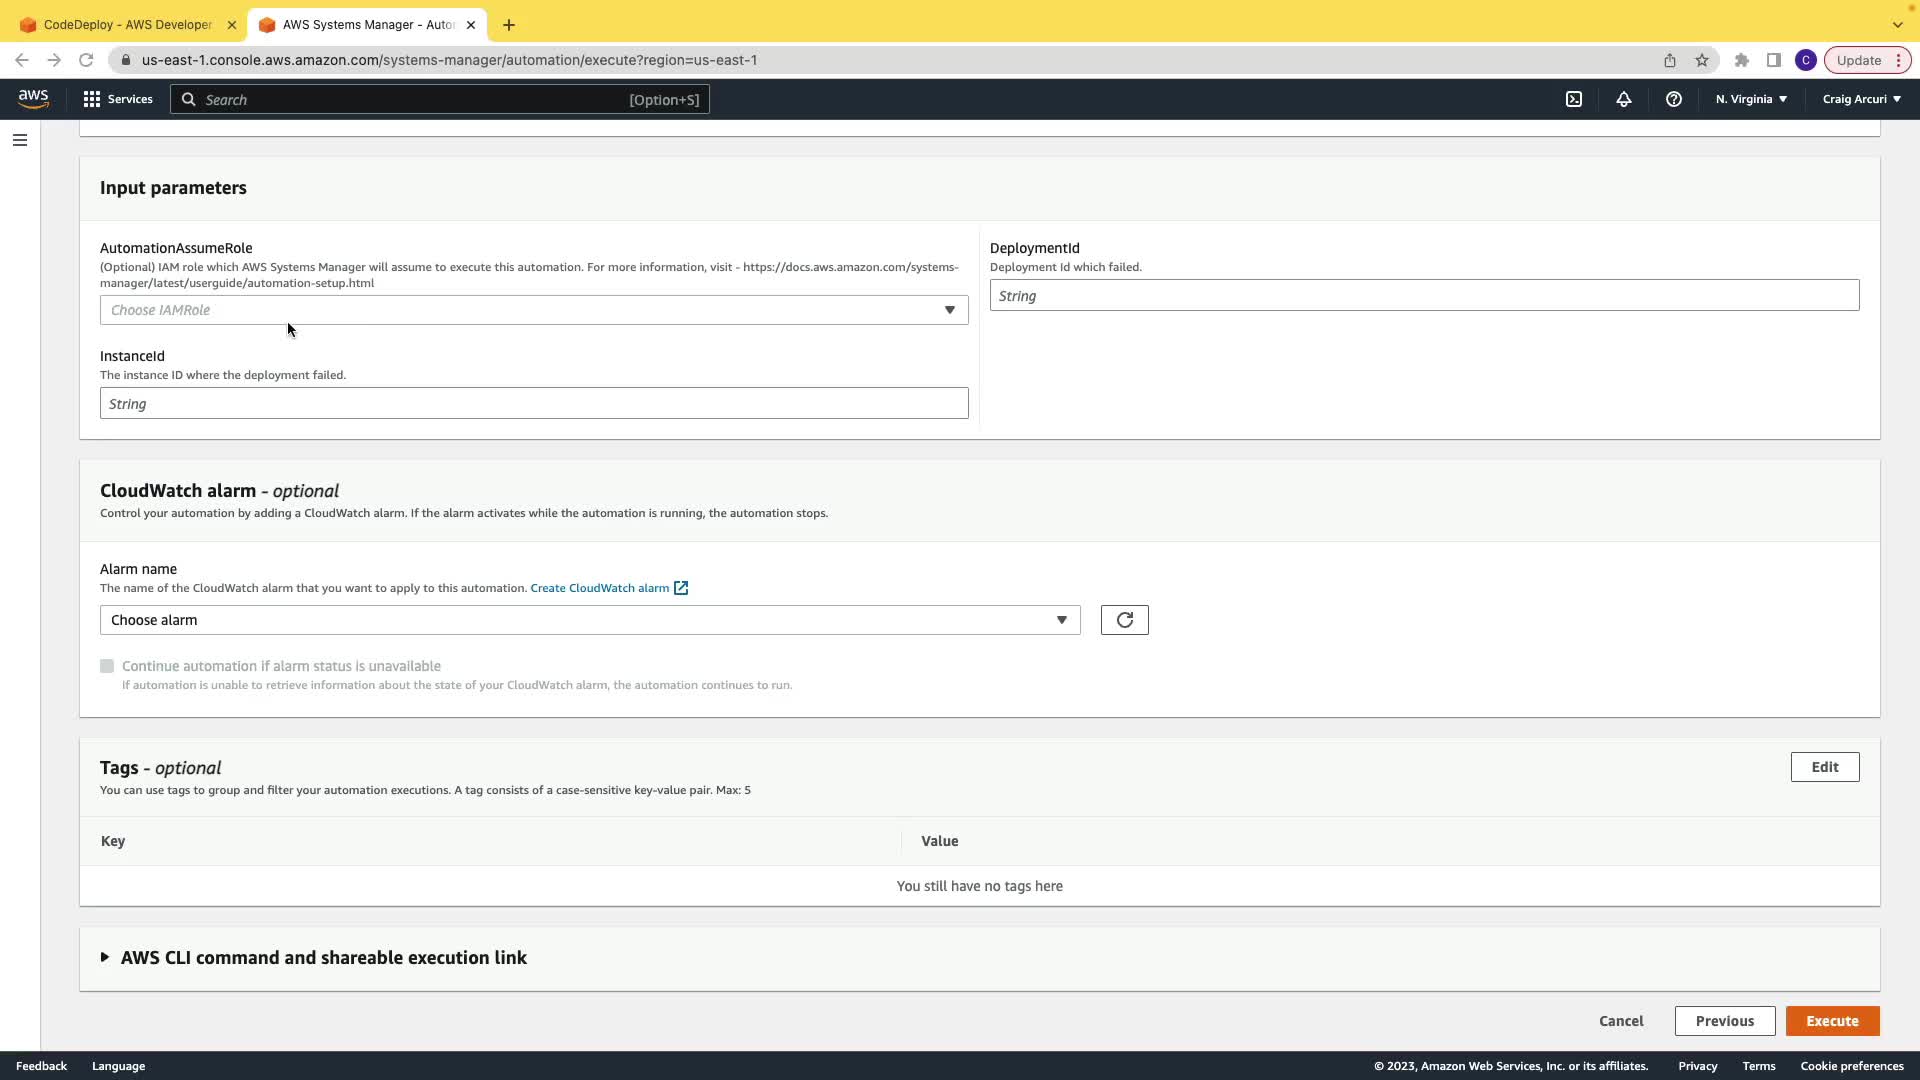Open the Create CloudWatch alarm link
The height and width of the screenshot is (1080, 1920).
(x=600, y=588)
